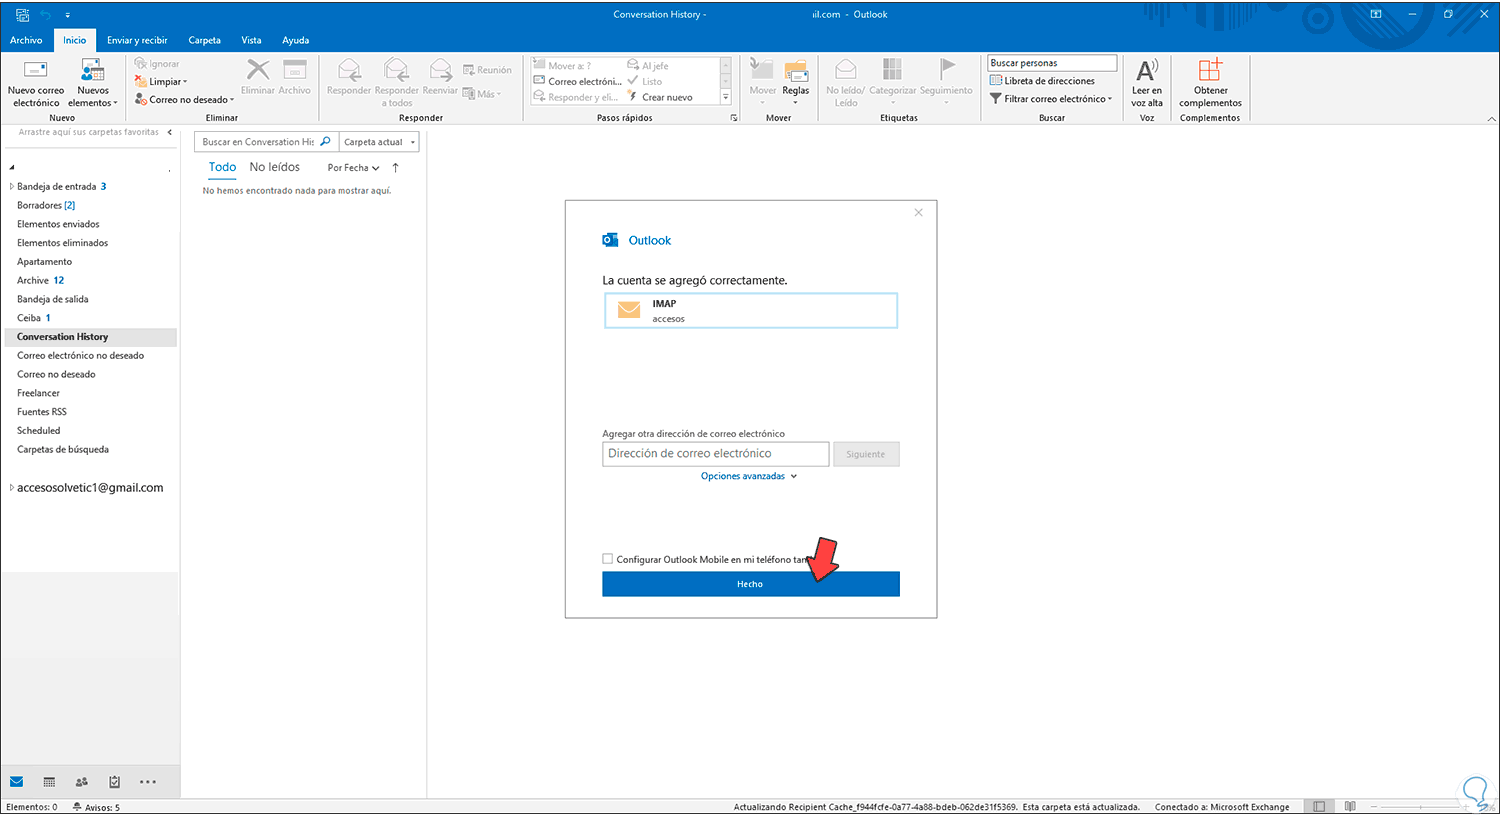The height and width of the screenshot is (816, 1500).
Task: Switch to the Vista ribbon tab
Action: [251, 40]
